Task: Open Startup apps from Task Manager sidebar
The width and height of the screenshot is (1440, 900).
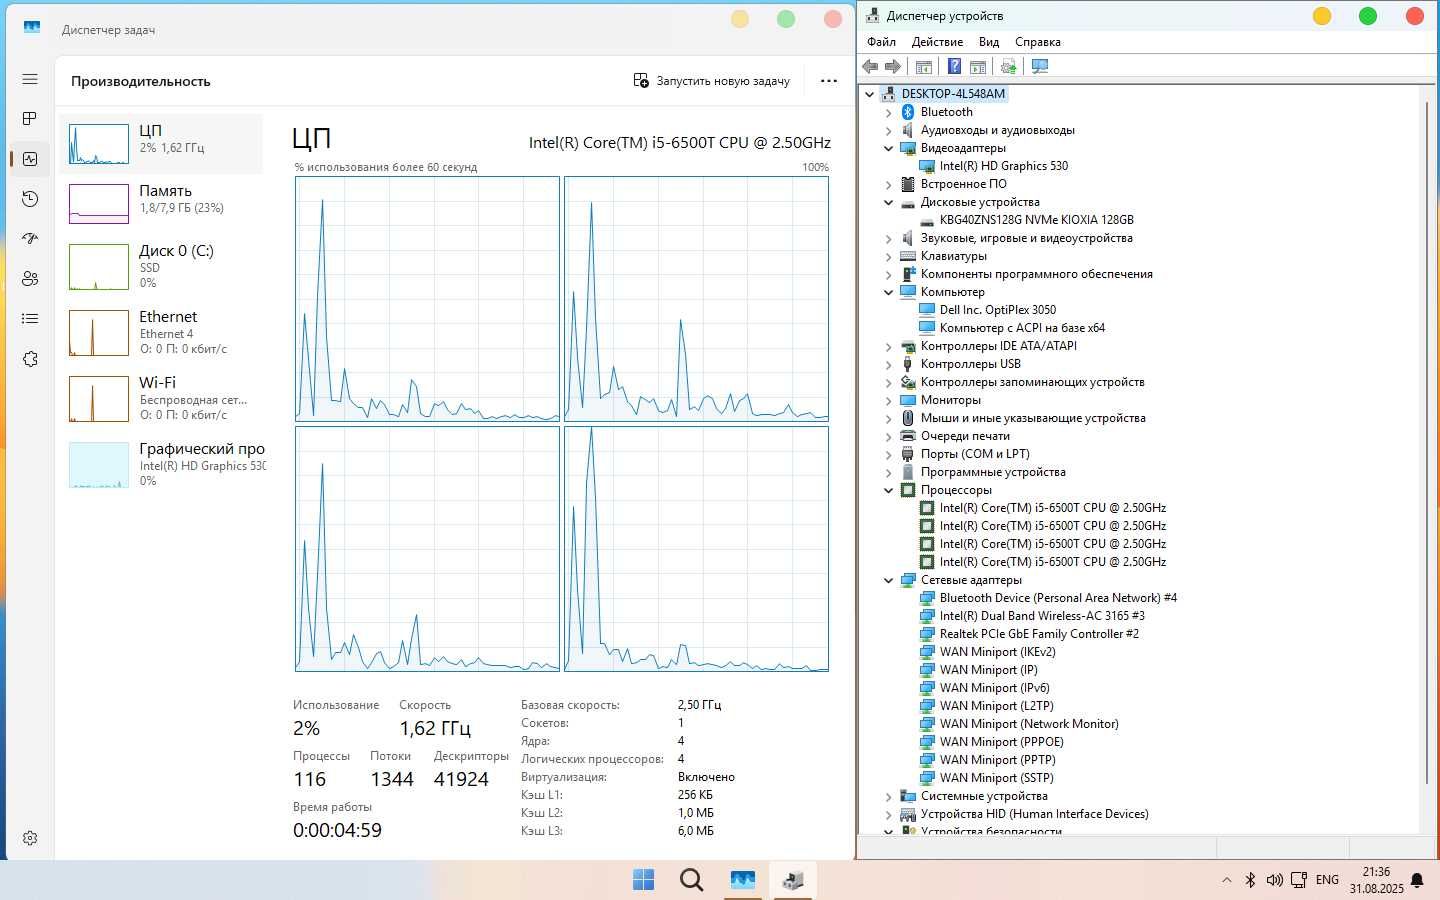Action: (x=30, y=238)
